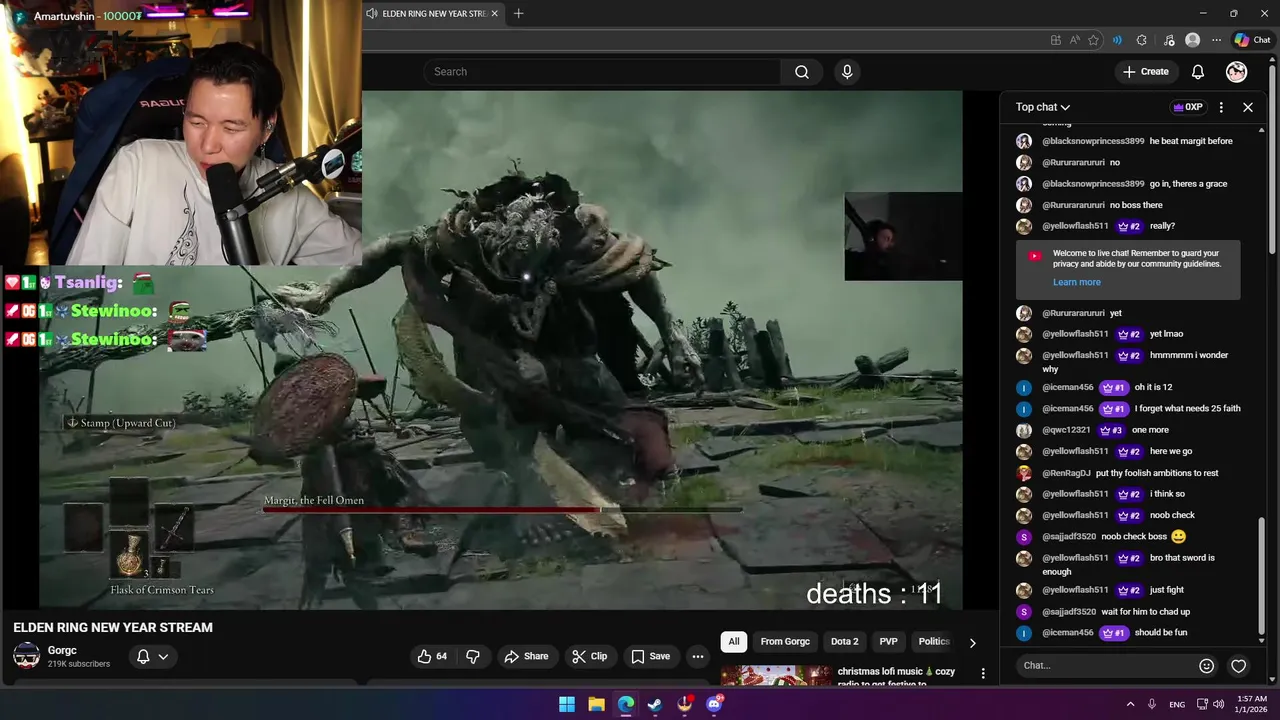Select the ELDEN RING NEW YEAR STREAM tab
Image resolution: width=1280 pixels, height=720 pixels.
[432, 14]
